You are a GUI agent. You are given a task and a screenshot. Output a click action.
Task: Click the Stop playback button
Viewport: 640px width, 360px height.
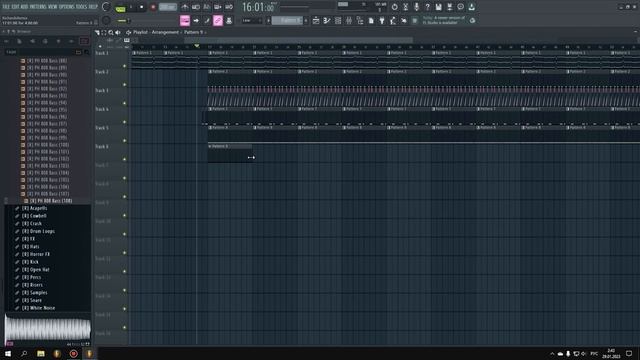point(142,7)
